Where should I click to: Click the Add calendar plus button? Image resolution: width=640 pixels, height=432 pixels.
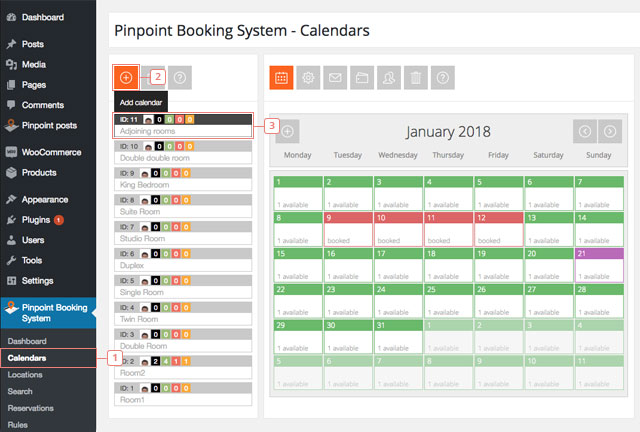[126, 78]
